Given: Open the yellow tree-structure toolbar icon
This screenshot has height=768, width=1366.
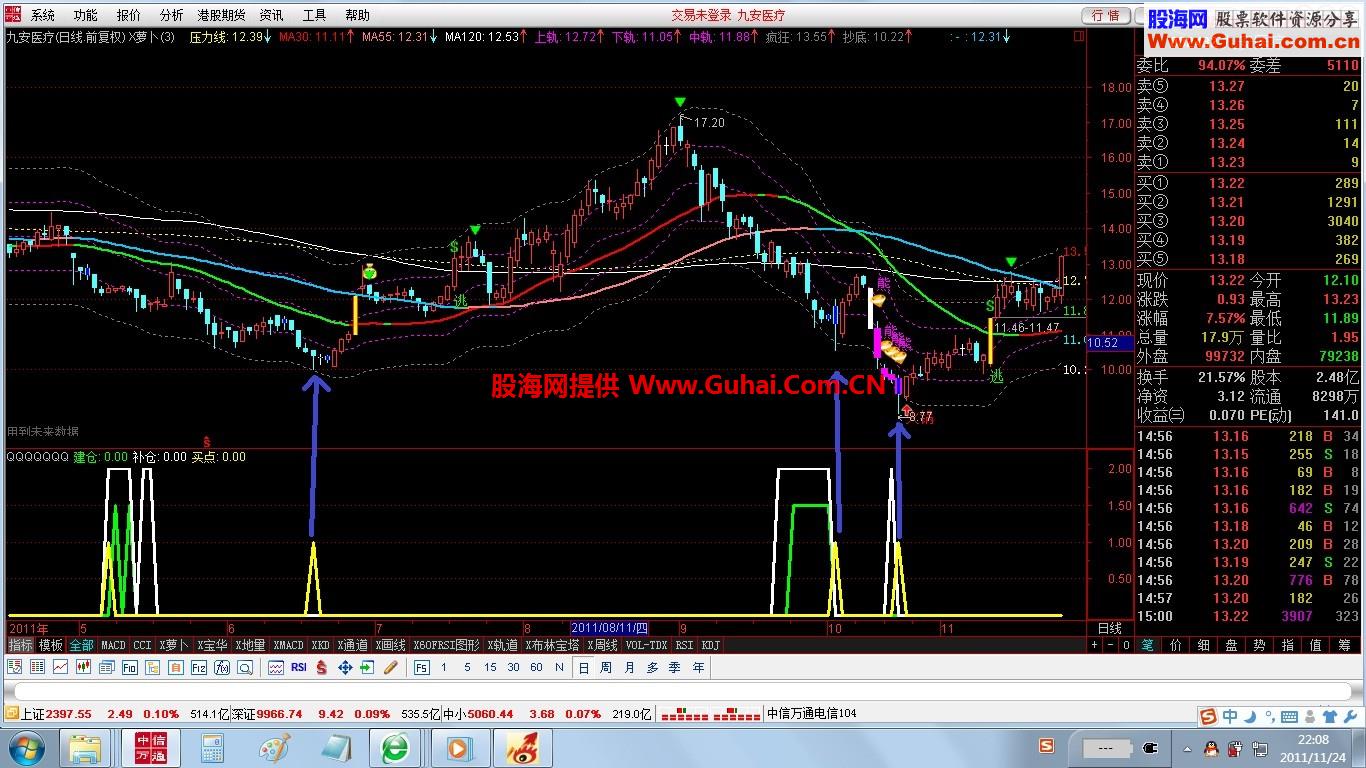Looking at the screenshot, I should 153,667.
